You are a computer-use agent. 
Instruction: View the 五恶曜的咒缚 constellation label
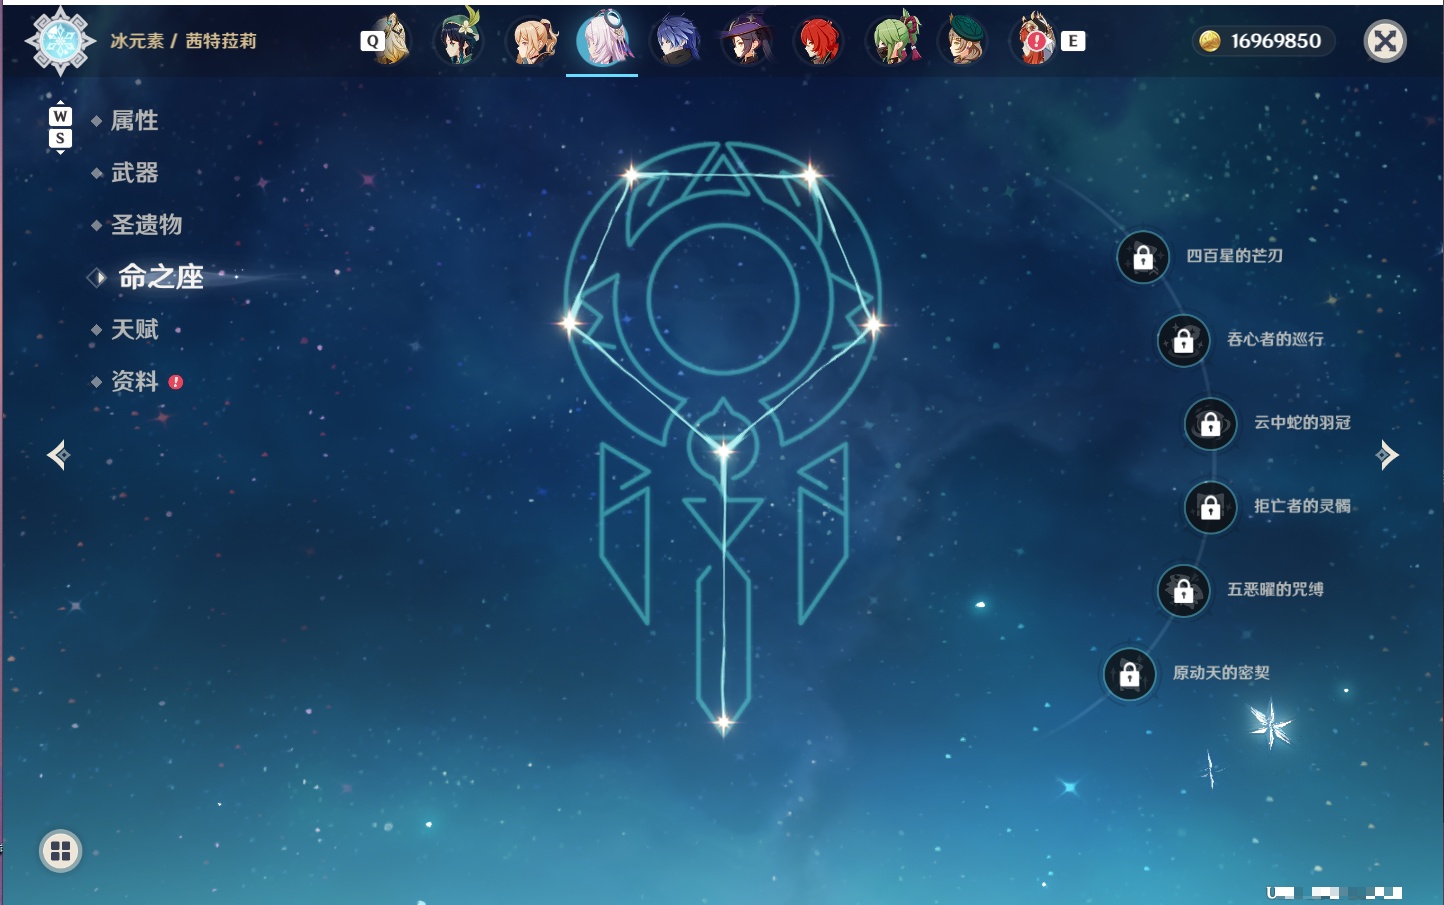pos(1275,589)
